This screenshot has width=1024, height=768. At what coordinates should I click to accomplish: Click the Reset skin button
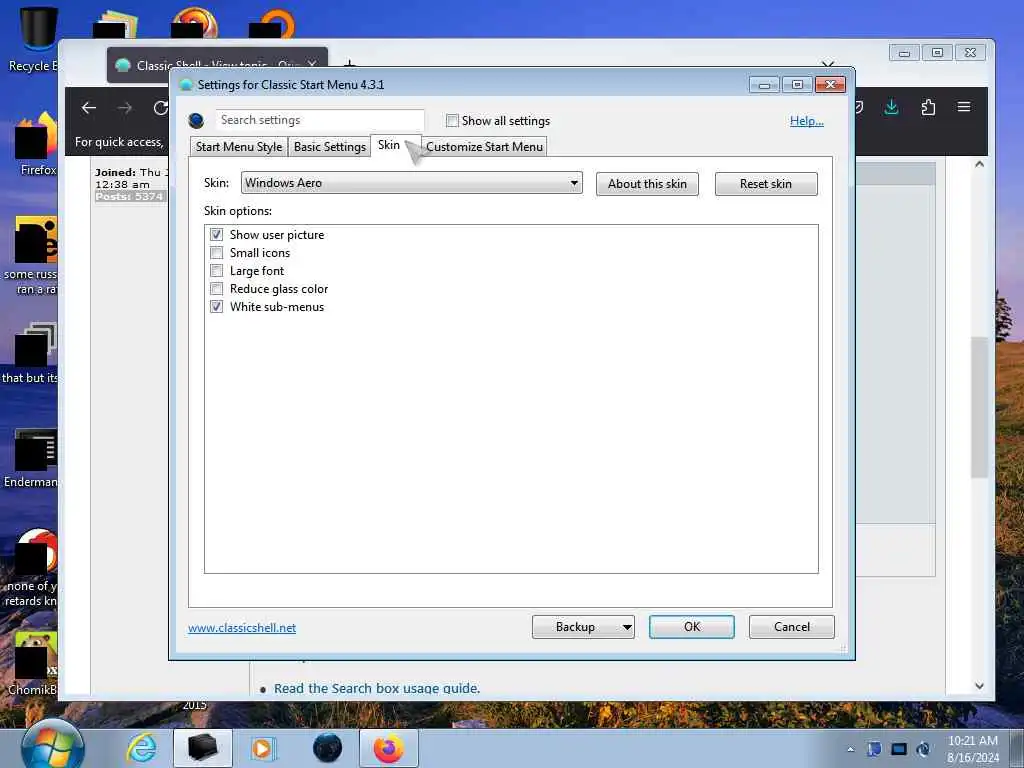(766, 184)
